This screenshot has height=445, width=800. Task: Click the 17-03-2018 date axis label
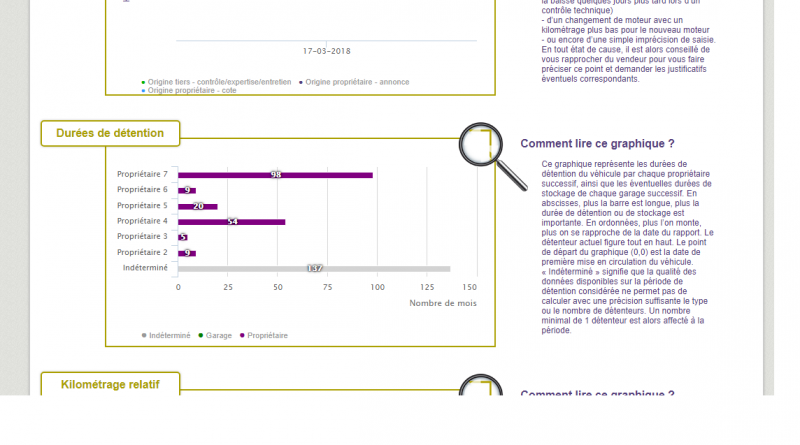[327, 51]
